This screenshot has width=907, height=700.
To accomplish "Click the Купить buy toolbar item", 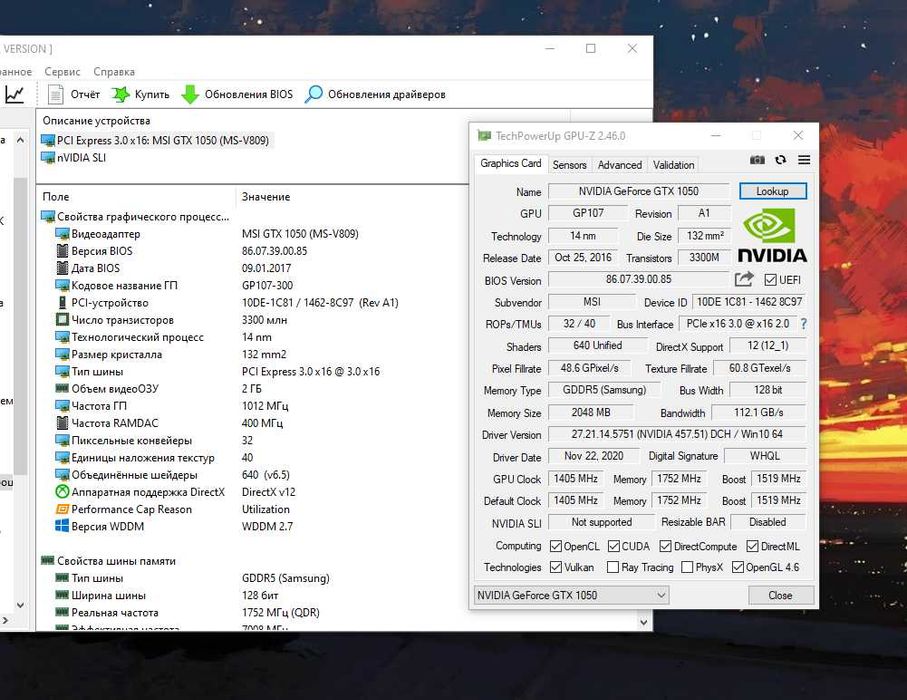I will (x=141, y=94).
